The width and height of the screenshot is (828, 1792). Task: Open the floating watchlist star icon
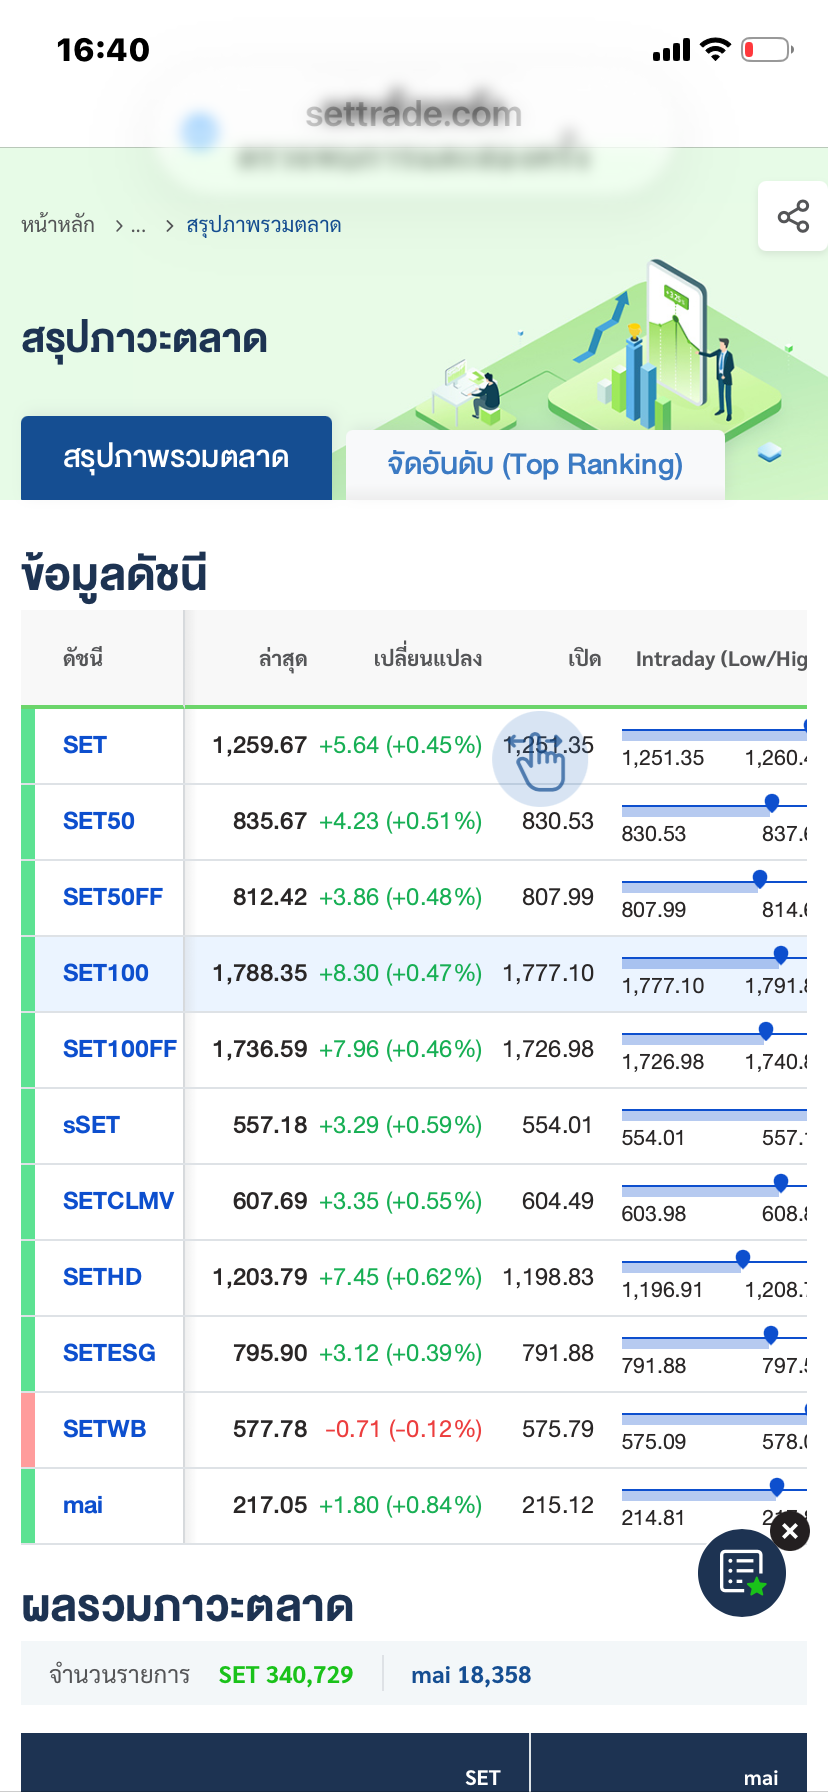(742, 1573)
